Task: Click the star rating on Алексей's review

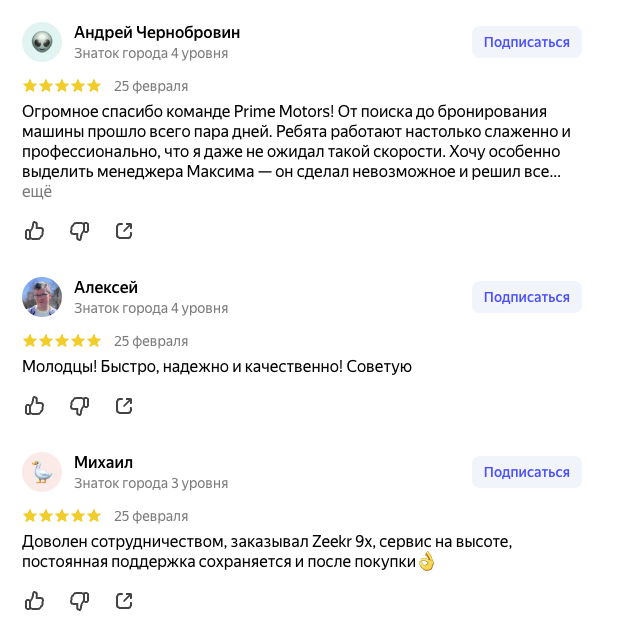Action: 62,341
